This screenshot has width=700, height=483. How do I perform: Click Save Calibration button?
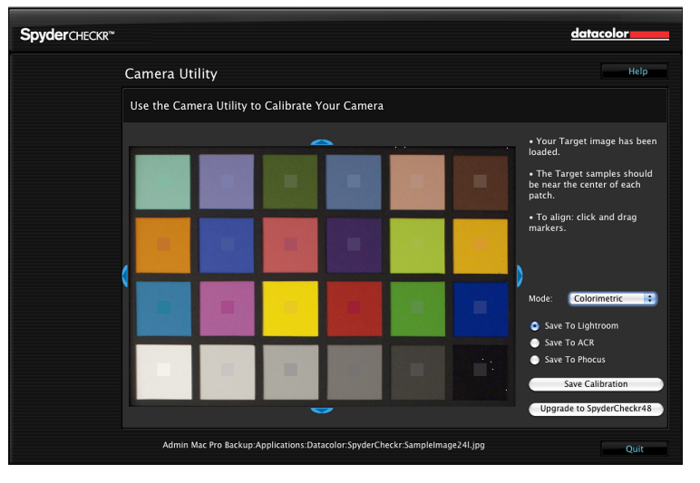[596, 384]
